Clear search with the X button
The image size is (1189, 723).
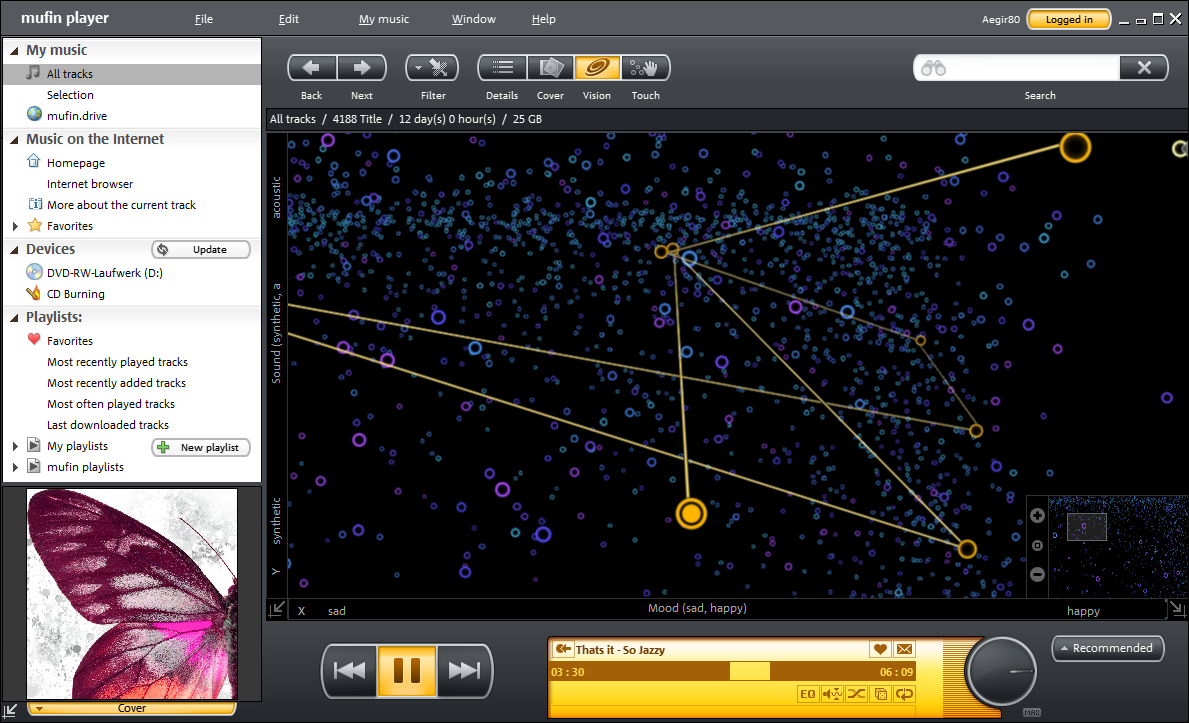1144,68
